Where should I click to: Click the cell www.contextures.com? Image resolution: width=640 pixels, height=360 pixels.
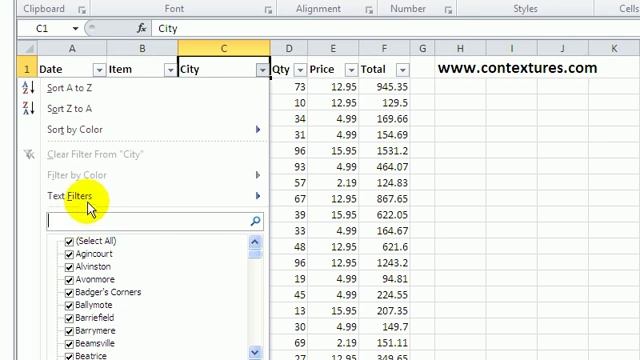(x=518, y=68)
